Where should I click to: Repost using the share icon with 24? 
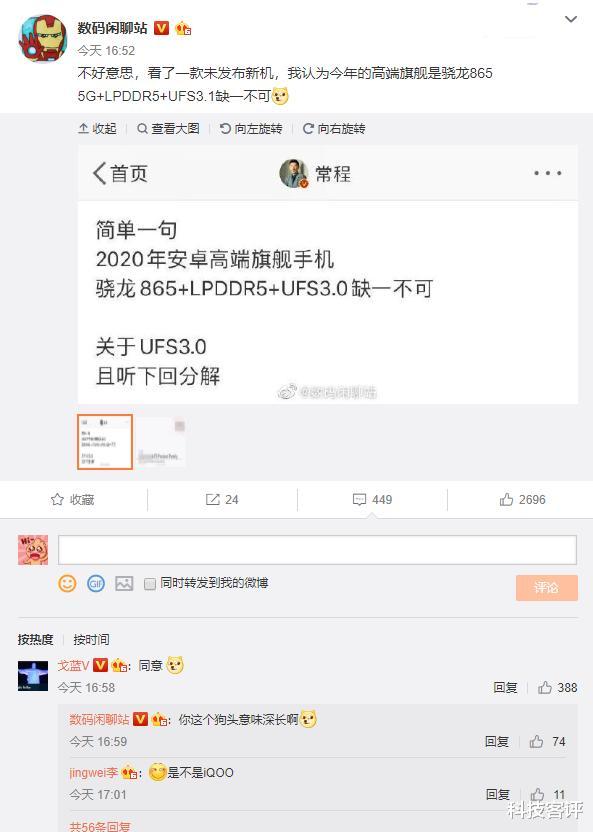[222, 500]
